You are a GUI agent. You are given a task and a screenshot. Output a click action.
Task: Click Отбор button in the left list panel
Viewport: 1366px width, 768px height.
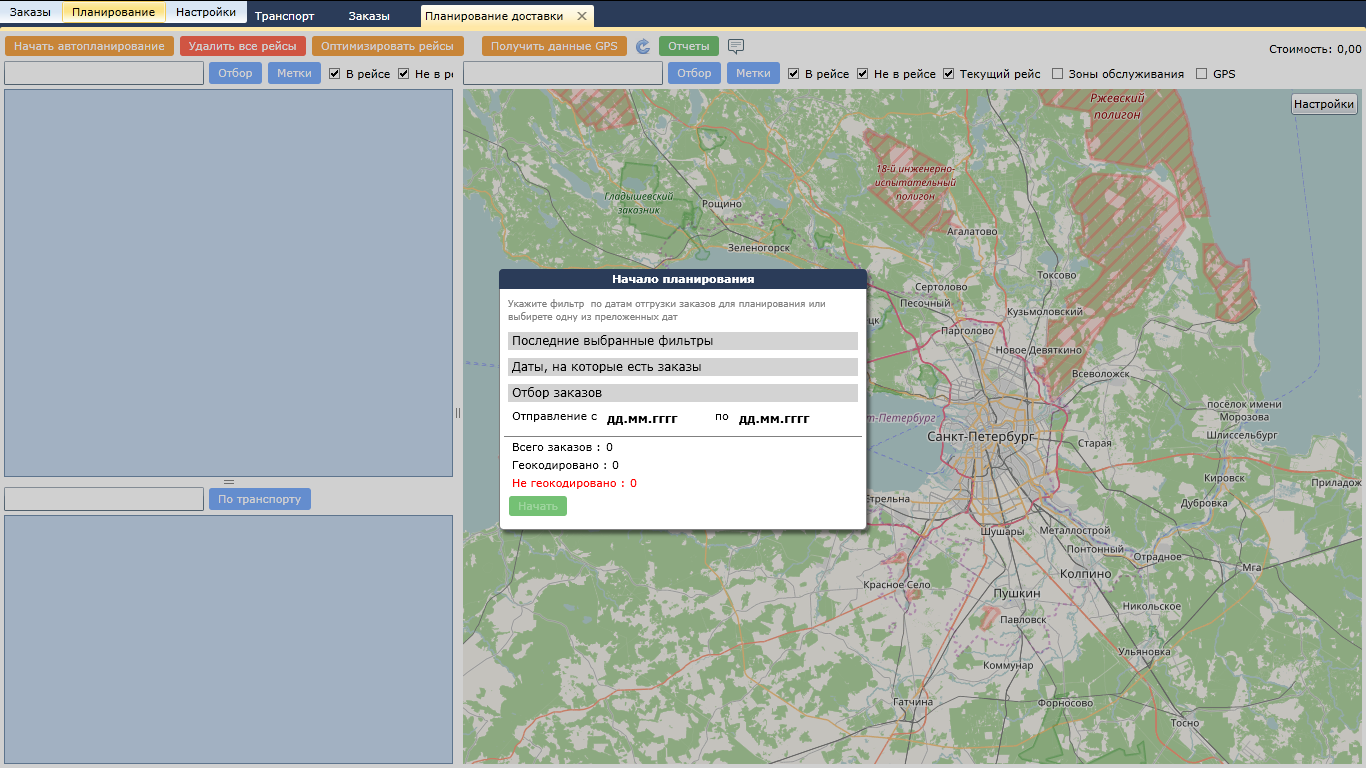[x=236, y=73]
